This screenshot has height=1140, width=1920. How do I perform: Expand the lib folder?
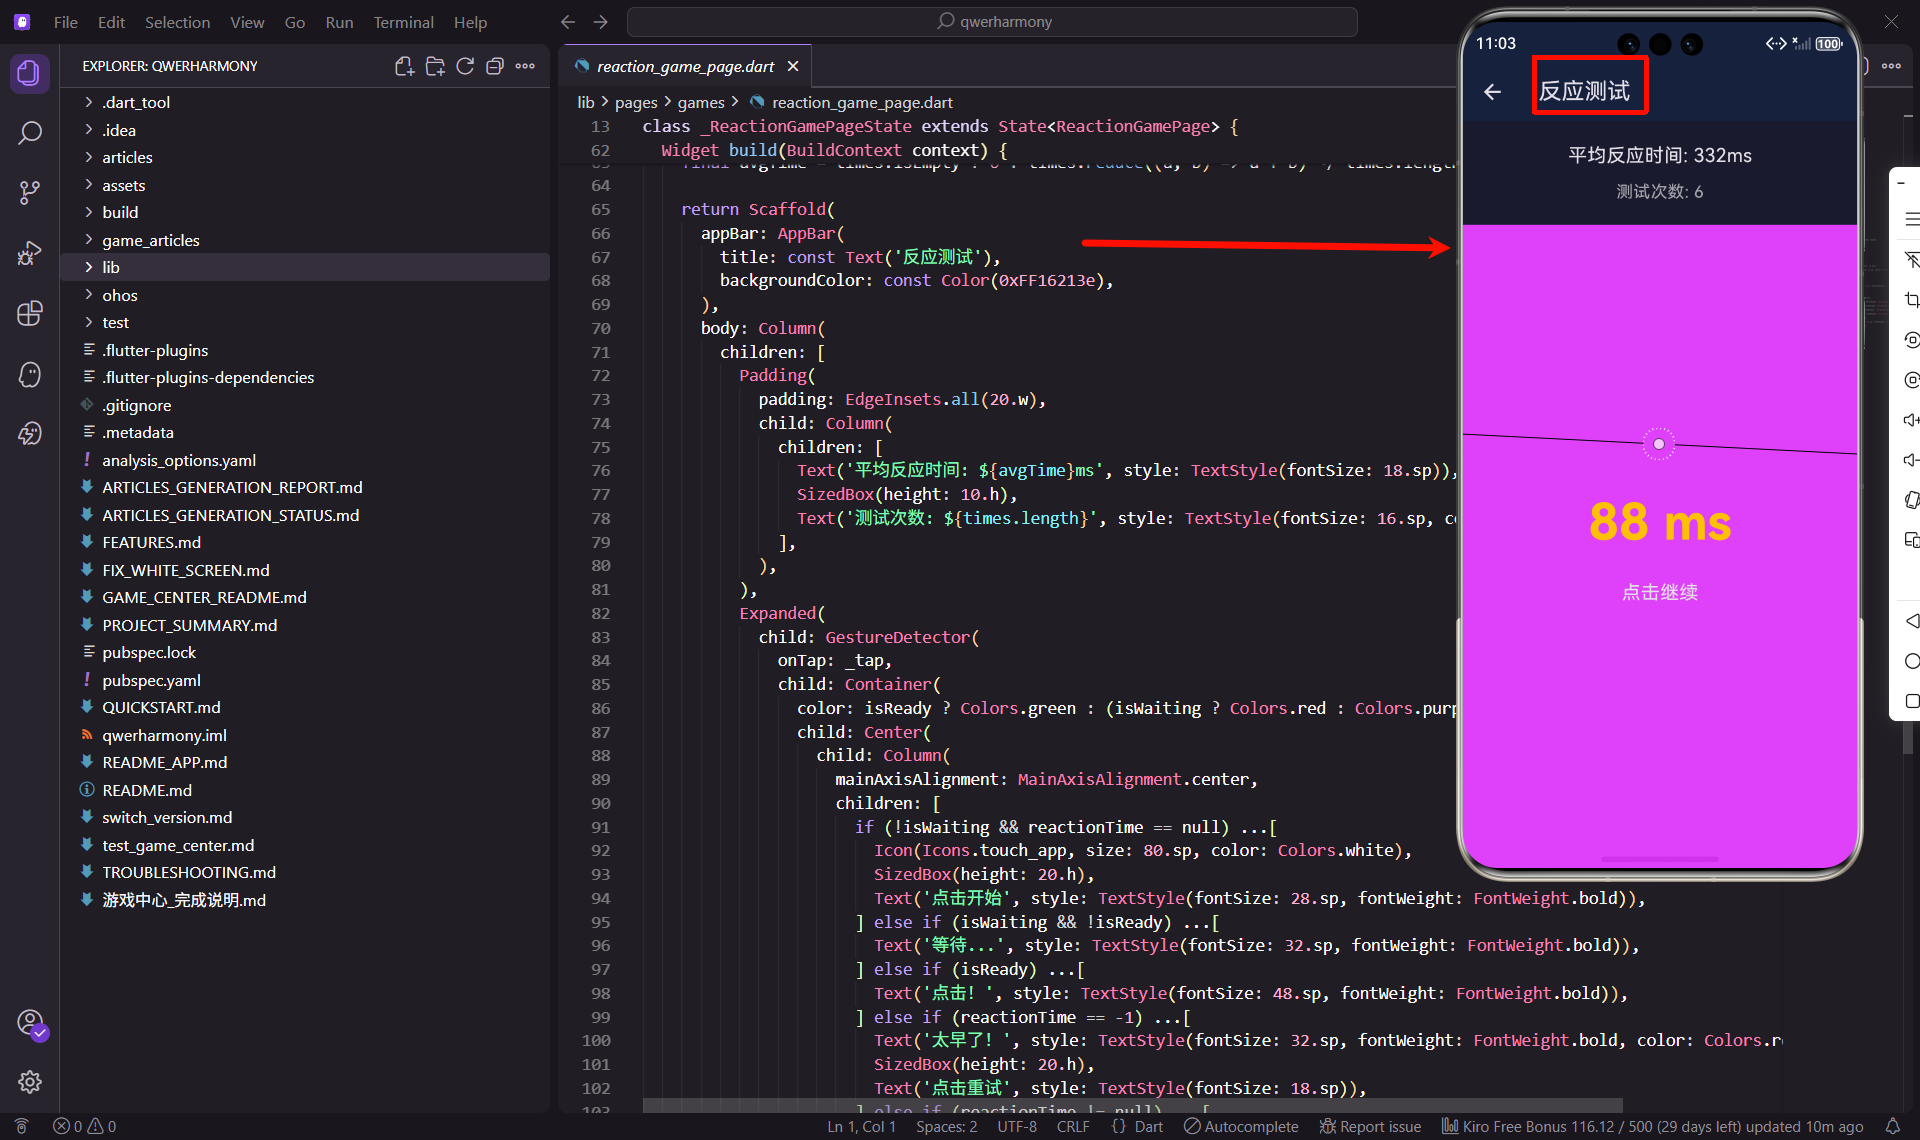click(110, 267)
